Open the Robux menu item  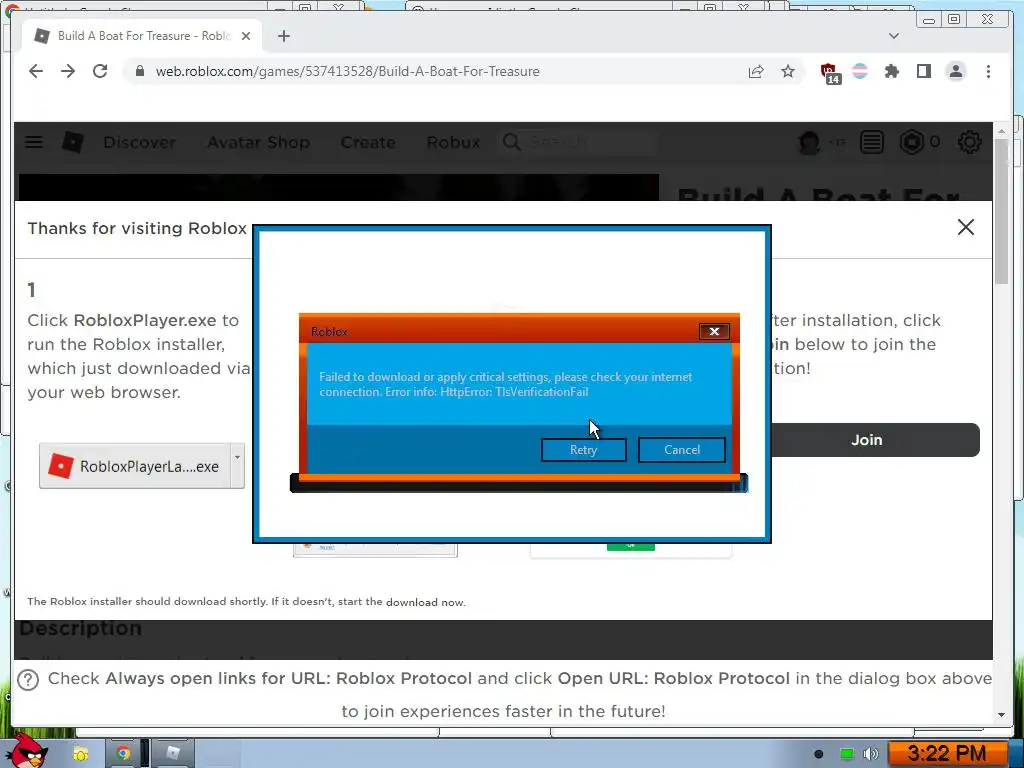453,142
